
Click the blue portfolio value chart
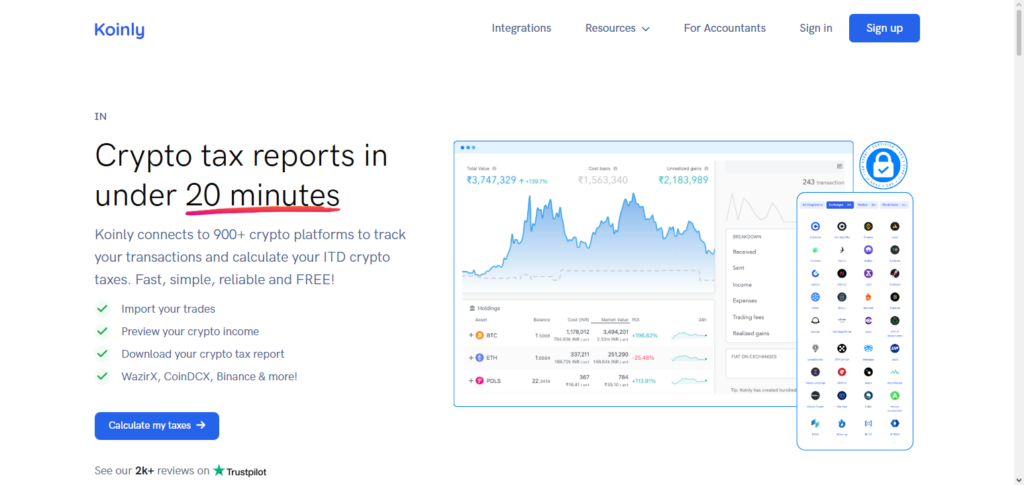pos(587,240)
